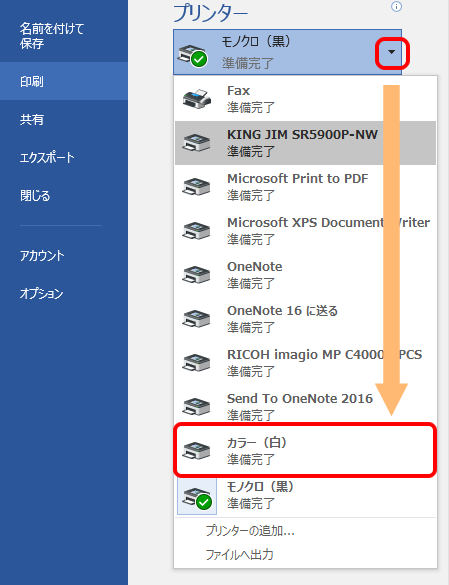Click the RICOH imagio MP printer icon

(x=196, y=363)
